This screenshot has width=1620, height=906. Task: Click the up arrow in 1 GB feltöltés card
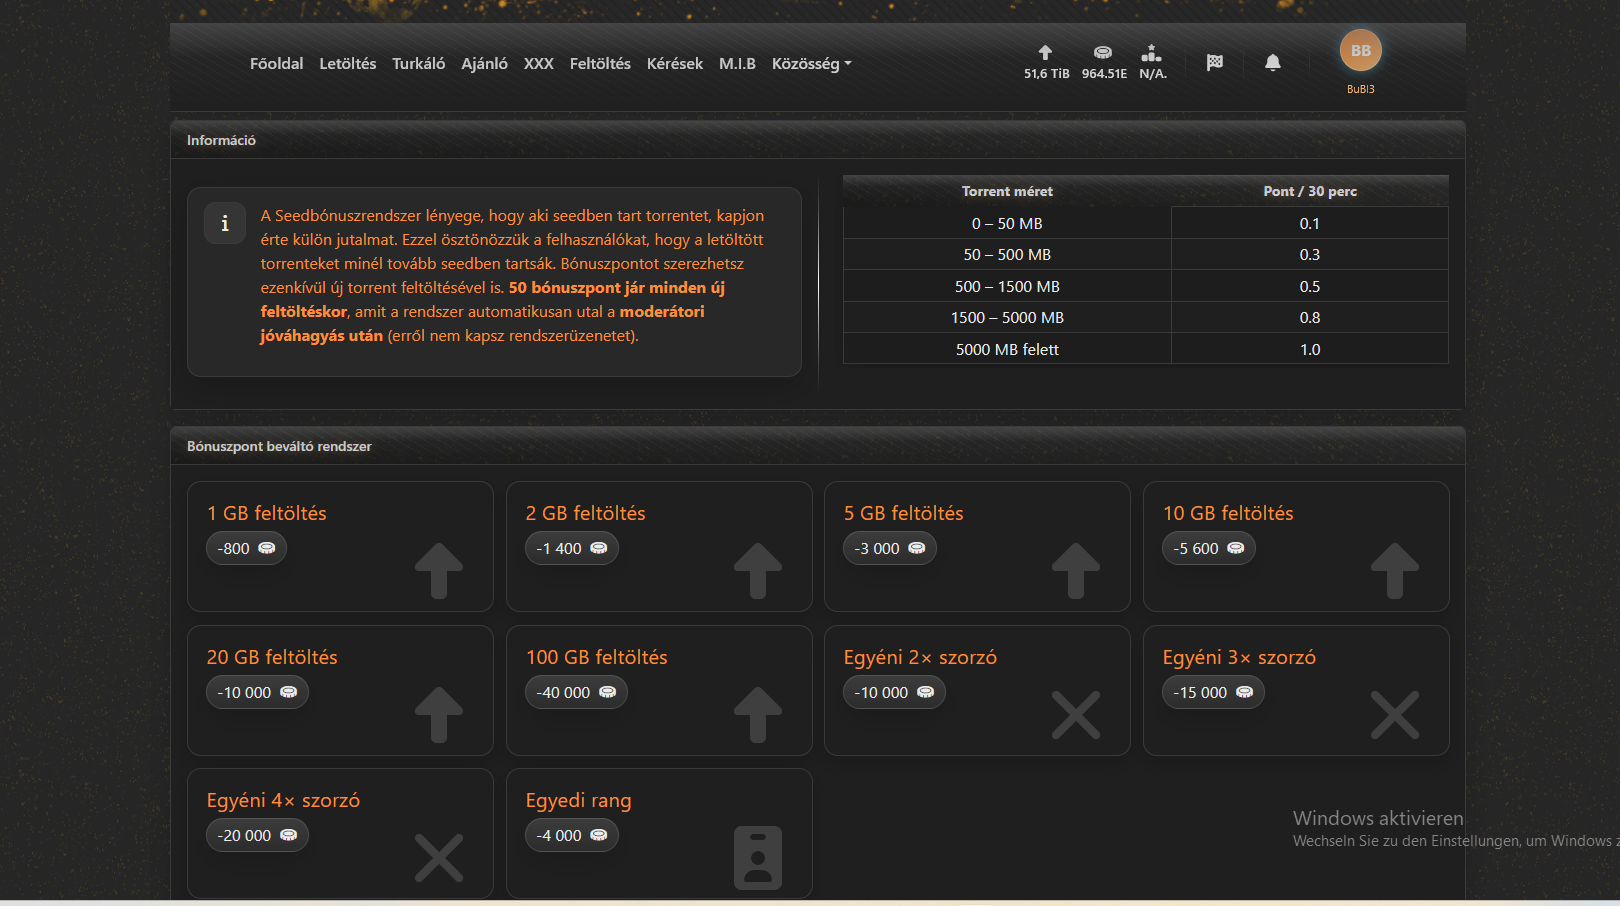439,570
